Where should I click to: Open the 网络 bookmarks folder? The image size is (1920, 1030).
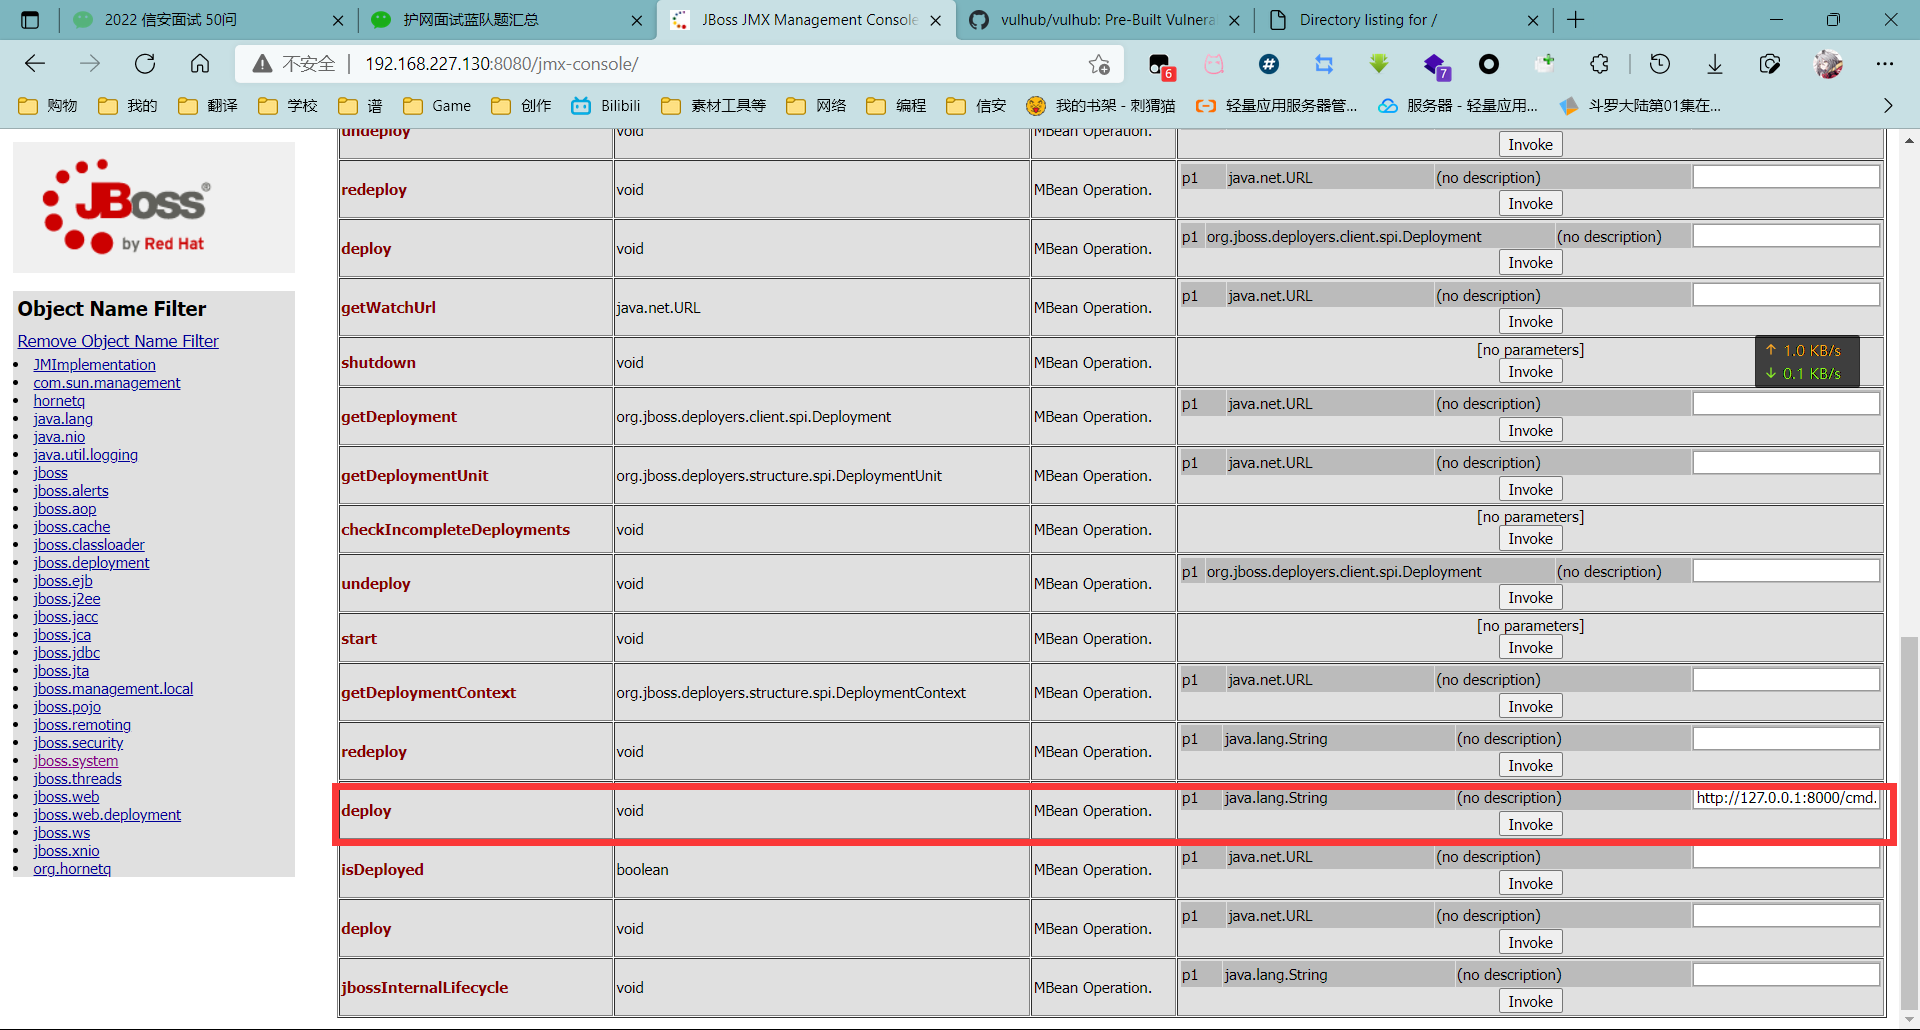click(x=815, y=105)
